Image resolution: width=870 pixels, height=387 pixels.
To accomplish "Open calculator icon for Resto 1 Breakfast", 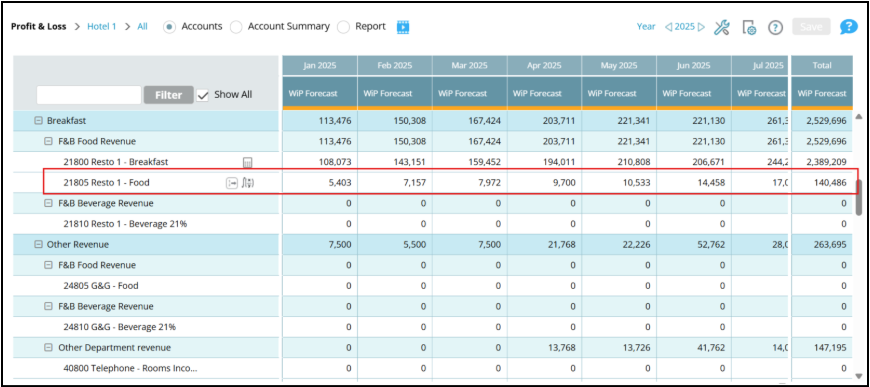I will click(x=248, y=162).
